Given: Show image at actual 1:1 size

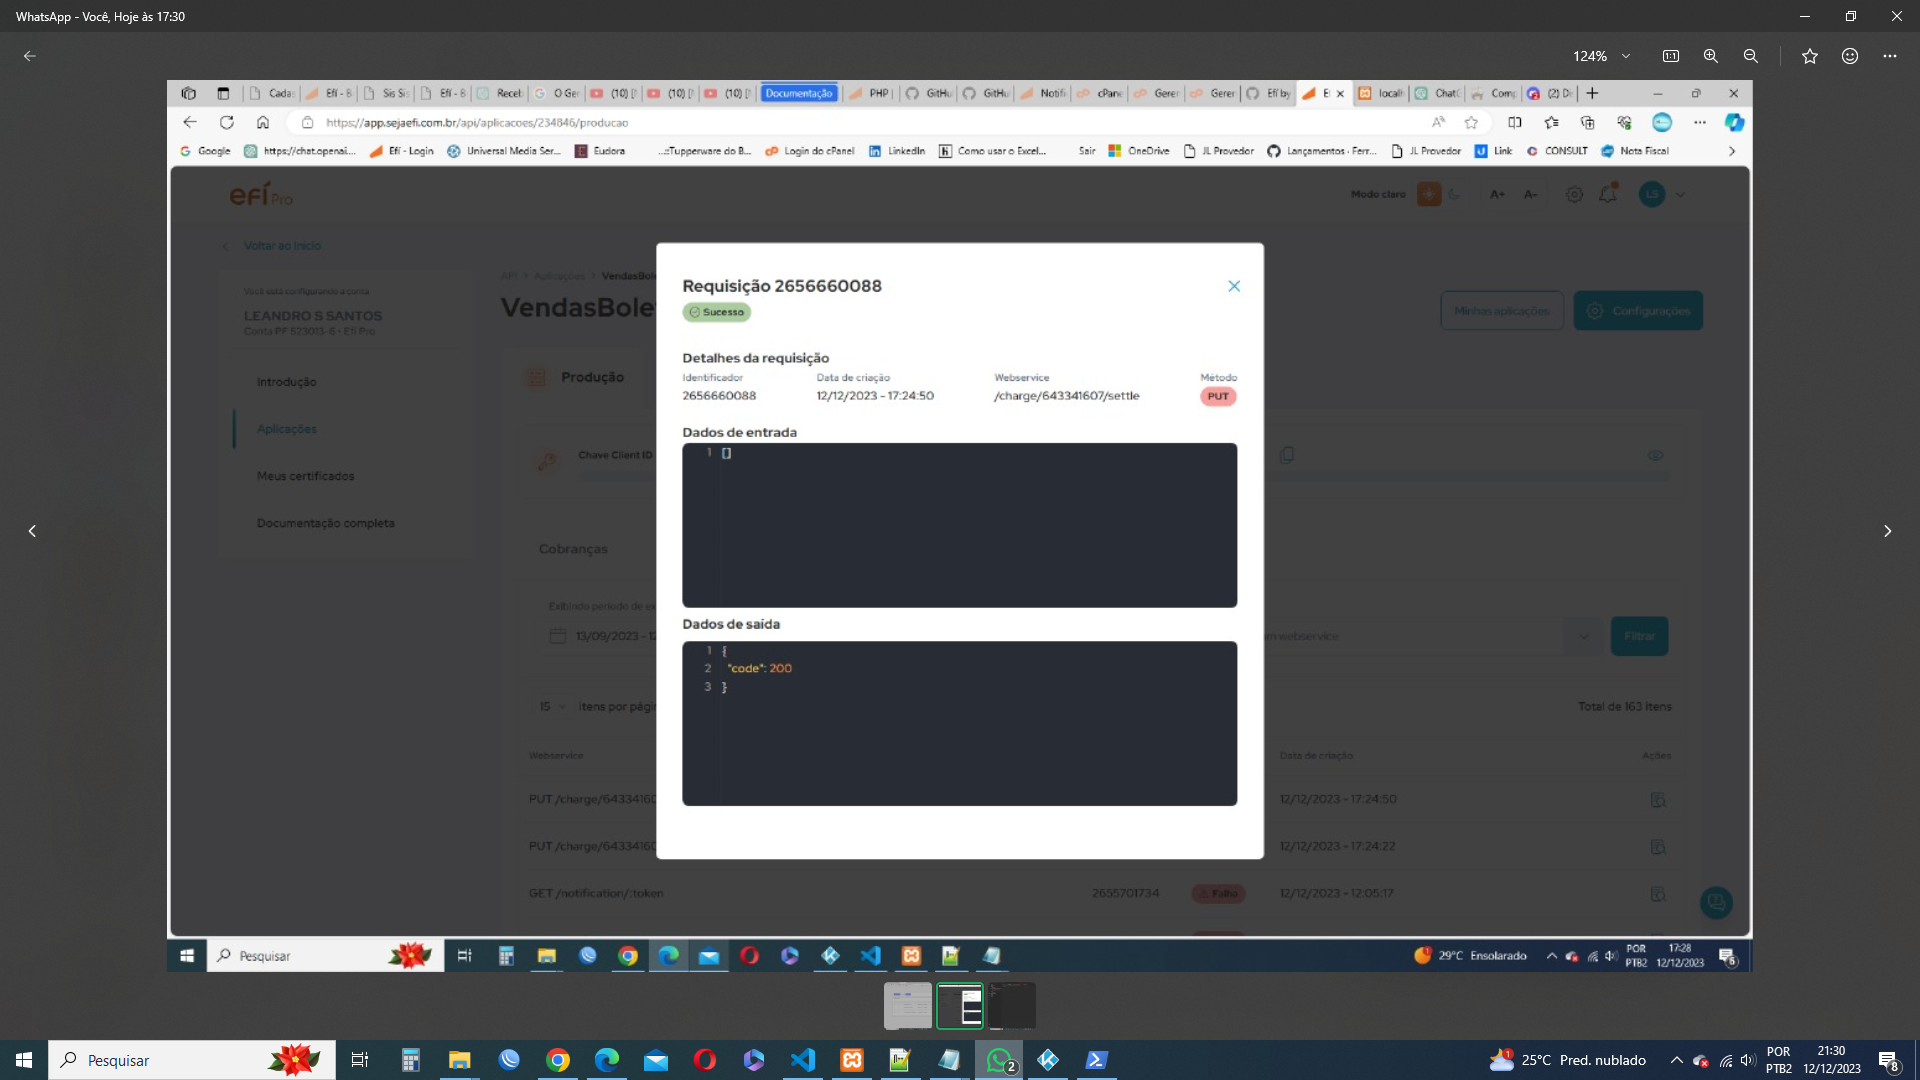Looking at the screenshot, I should [x=1670, y=56].
